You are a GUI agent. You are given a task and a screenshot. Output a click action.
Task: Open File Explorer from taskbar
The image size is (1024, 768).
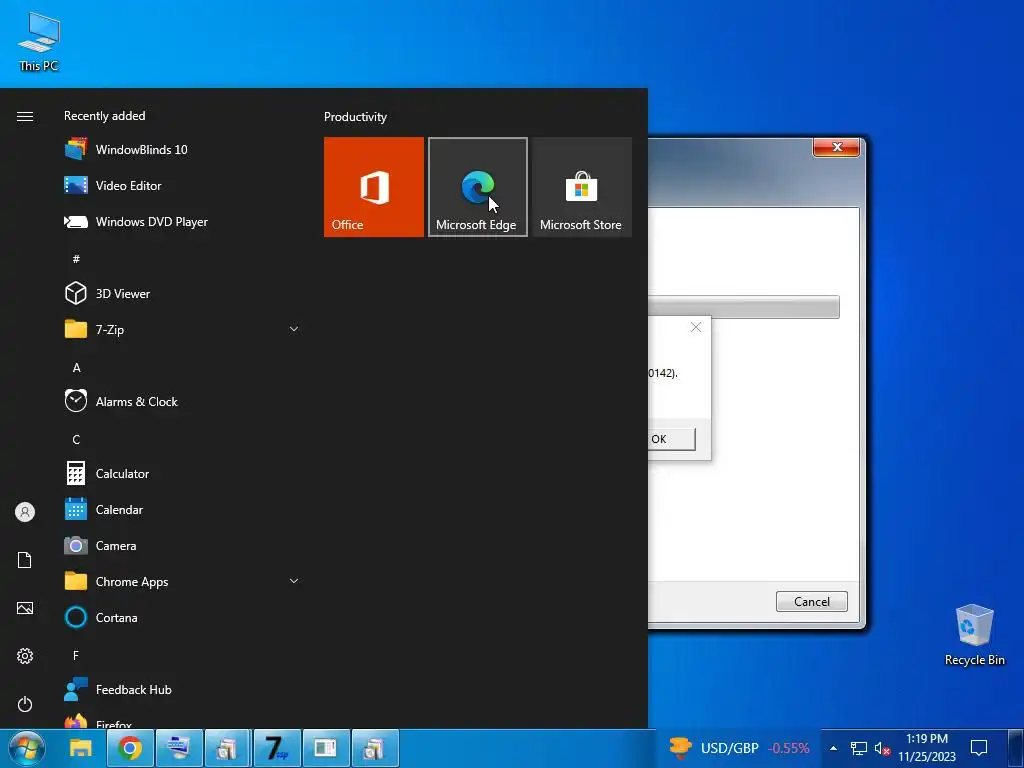(x=81, y=748)
